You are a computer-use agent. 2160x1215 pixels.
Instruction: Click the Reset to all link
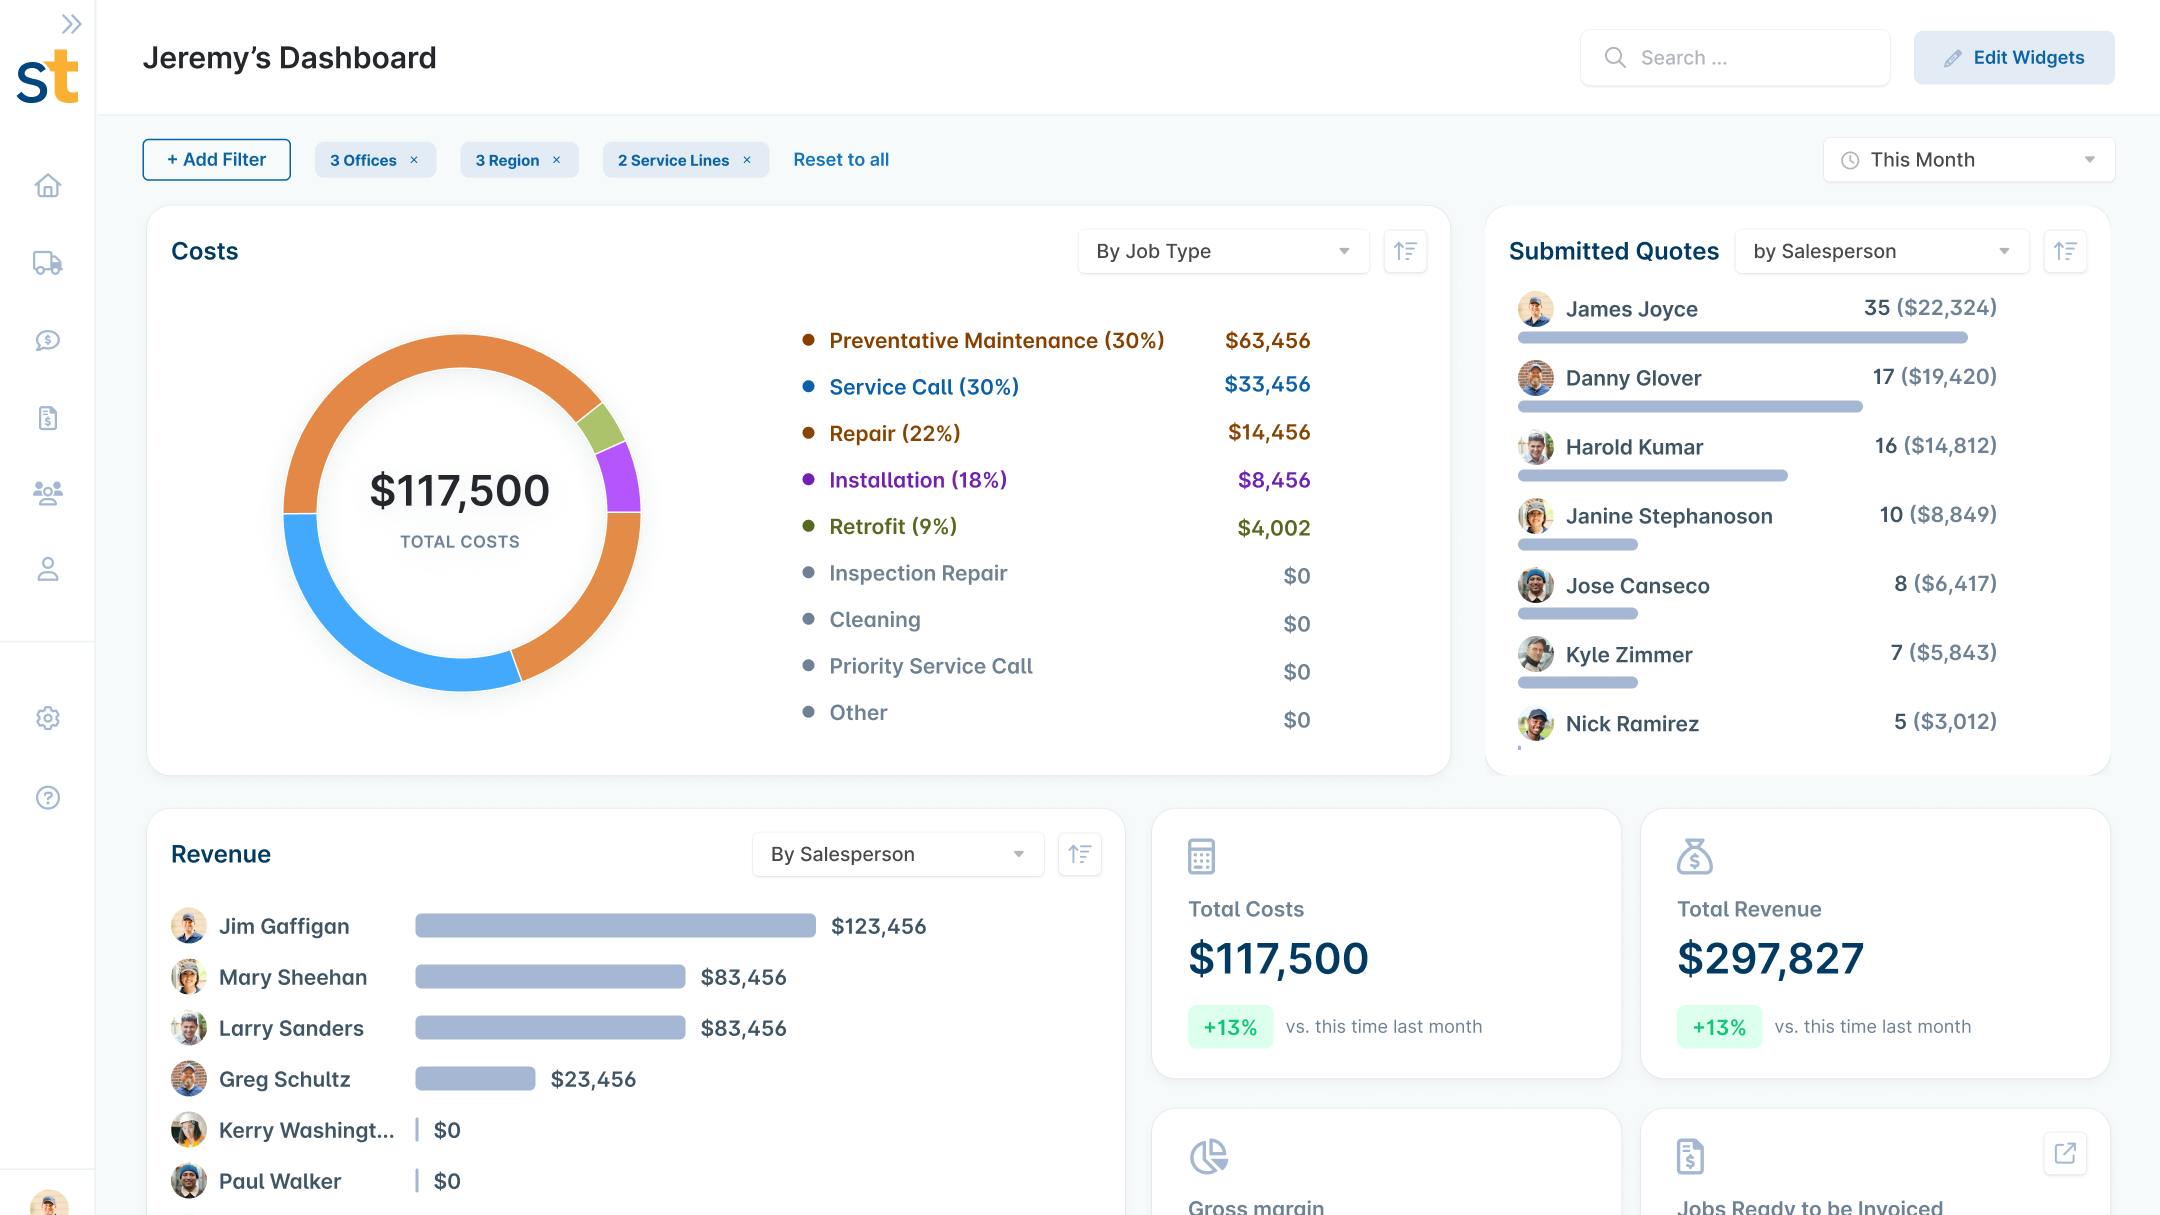tap(840, 159)
